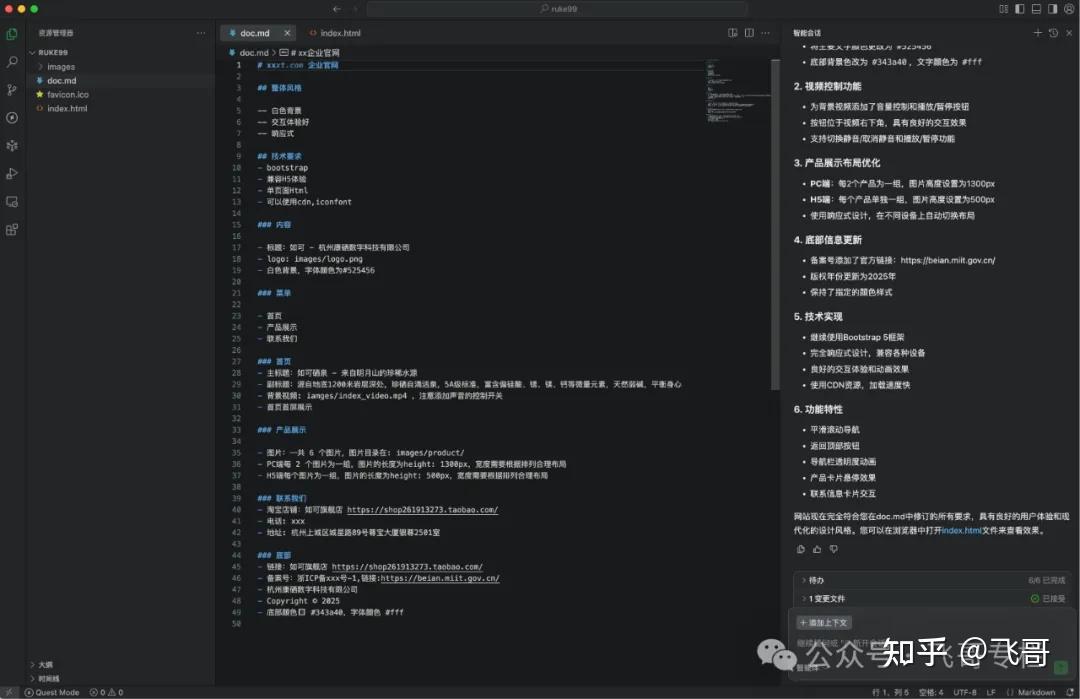The height and width of the screenshot is (699, 1080).
Task: Open the Run and Debug view
Action: [x=12, y=174]
